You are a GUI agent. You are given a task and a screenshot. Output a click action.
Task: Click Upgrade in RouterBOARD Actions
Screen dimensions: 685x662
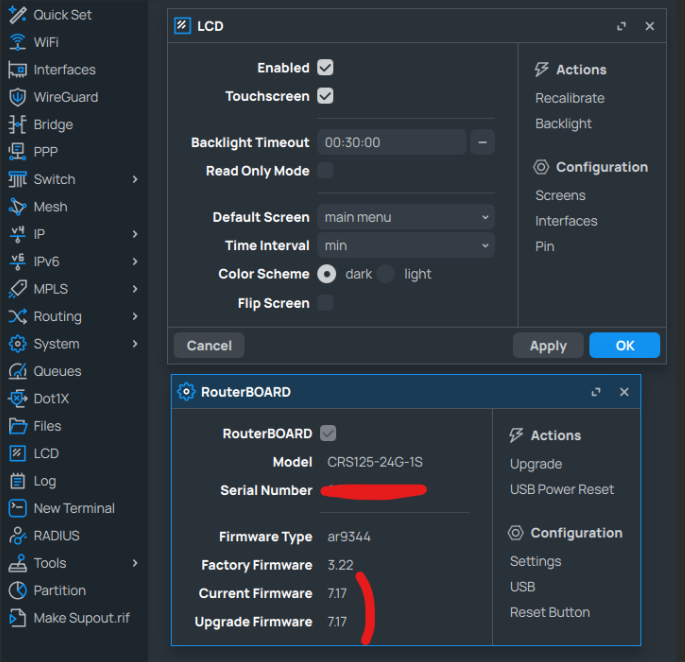[x=536, y=464]
